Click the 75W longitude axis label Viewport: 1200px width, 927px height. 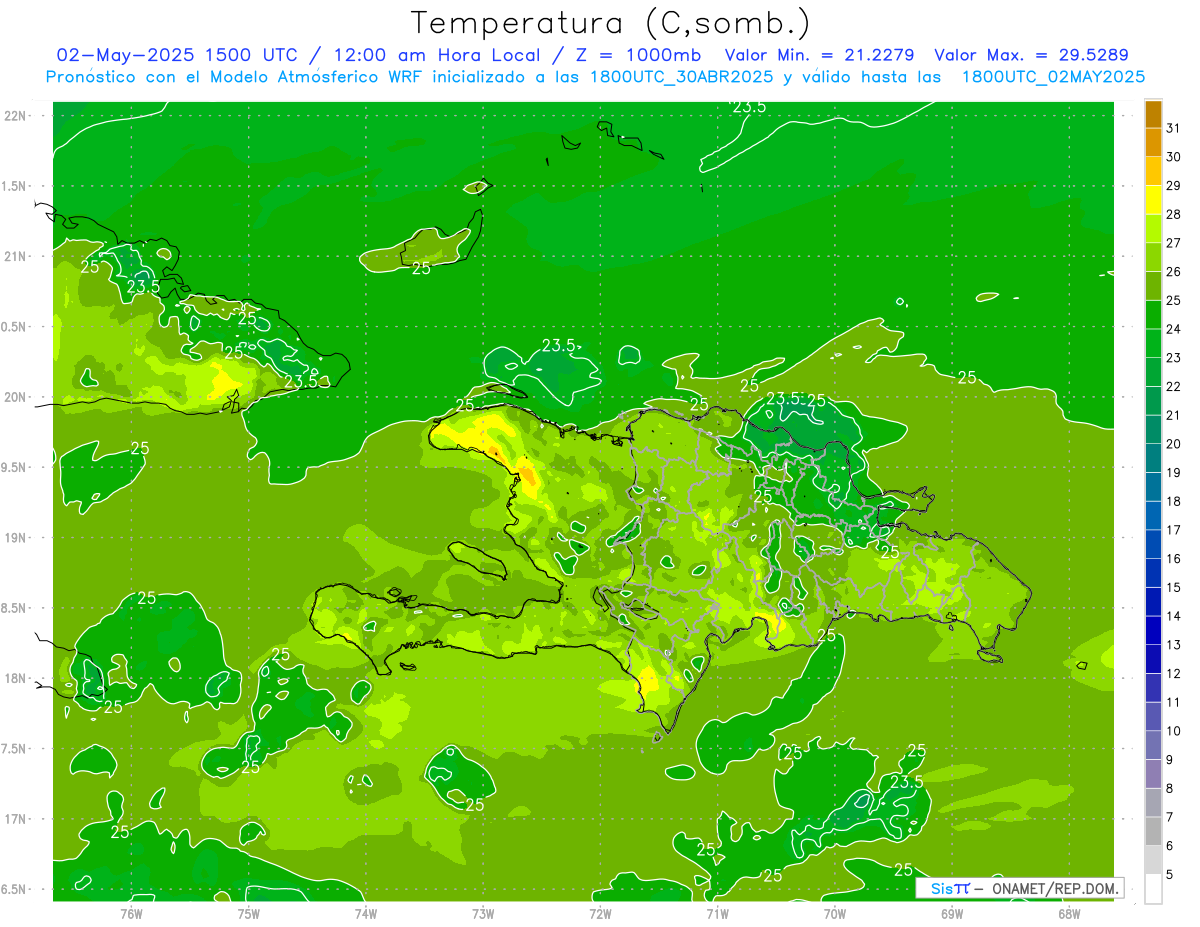[x=249, y=914]
